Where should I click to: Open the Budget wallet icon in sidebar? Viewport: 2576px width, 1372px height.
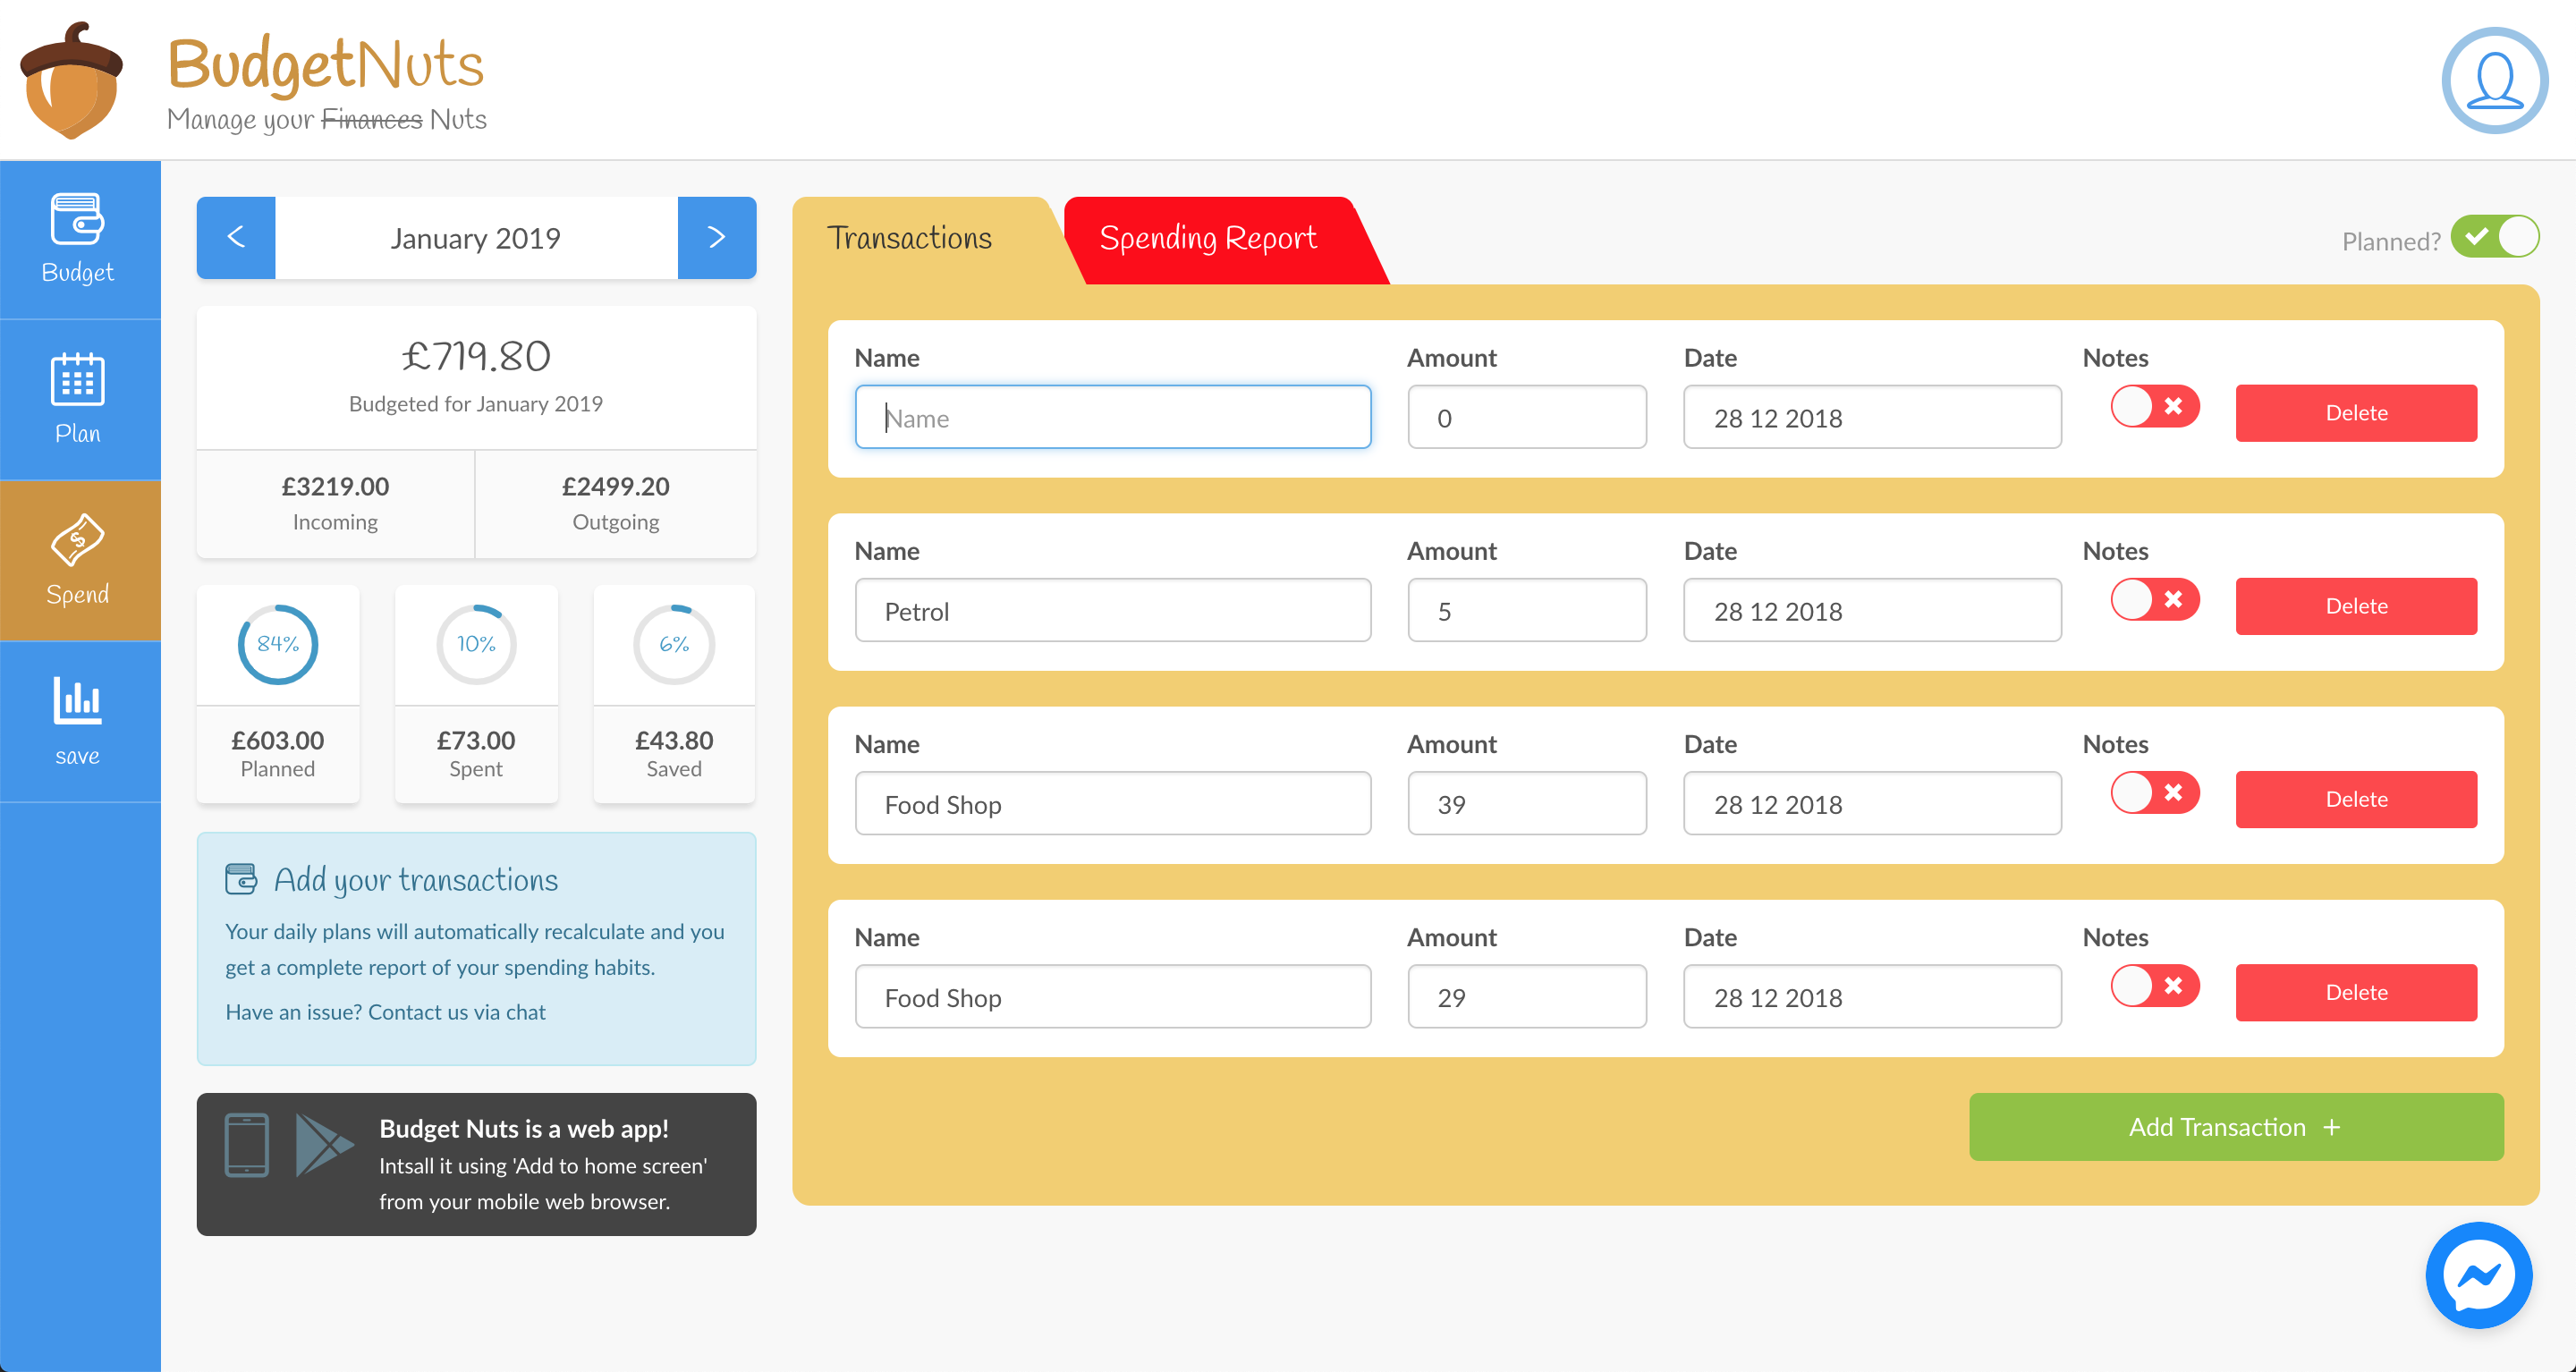78,220
